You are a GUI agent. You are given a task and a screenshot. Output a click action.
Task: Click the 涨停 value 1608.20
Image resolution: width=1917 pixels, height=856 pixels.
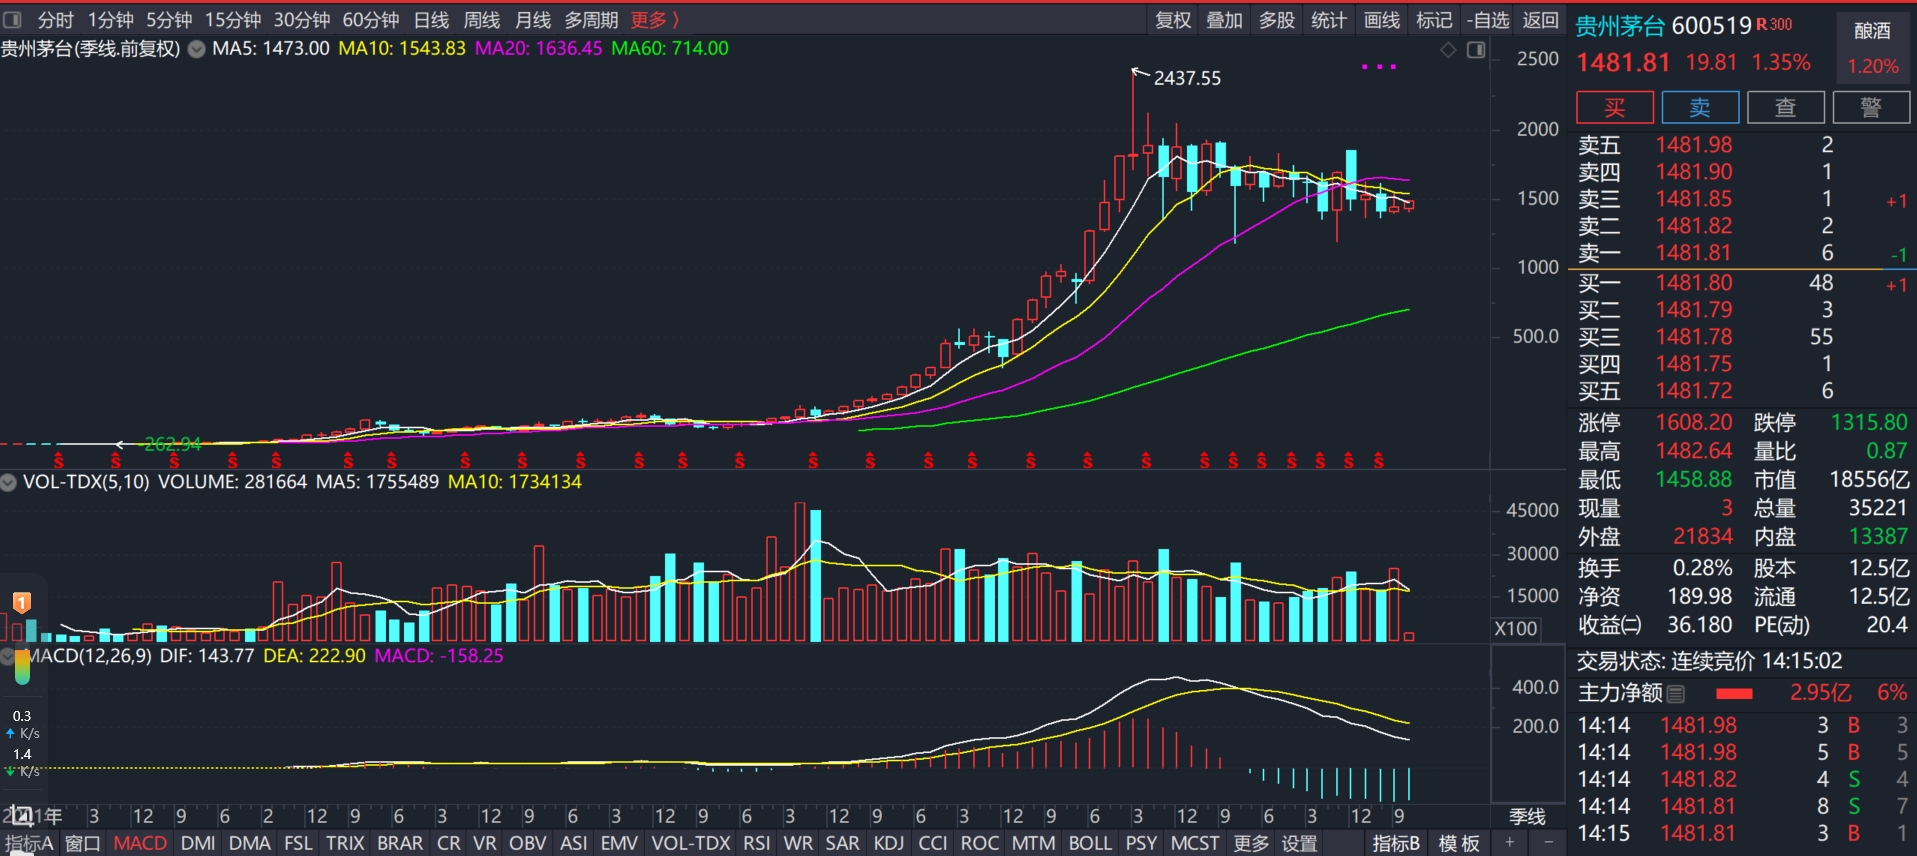coord(1693,423)
